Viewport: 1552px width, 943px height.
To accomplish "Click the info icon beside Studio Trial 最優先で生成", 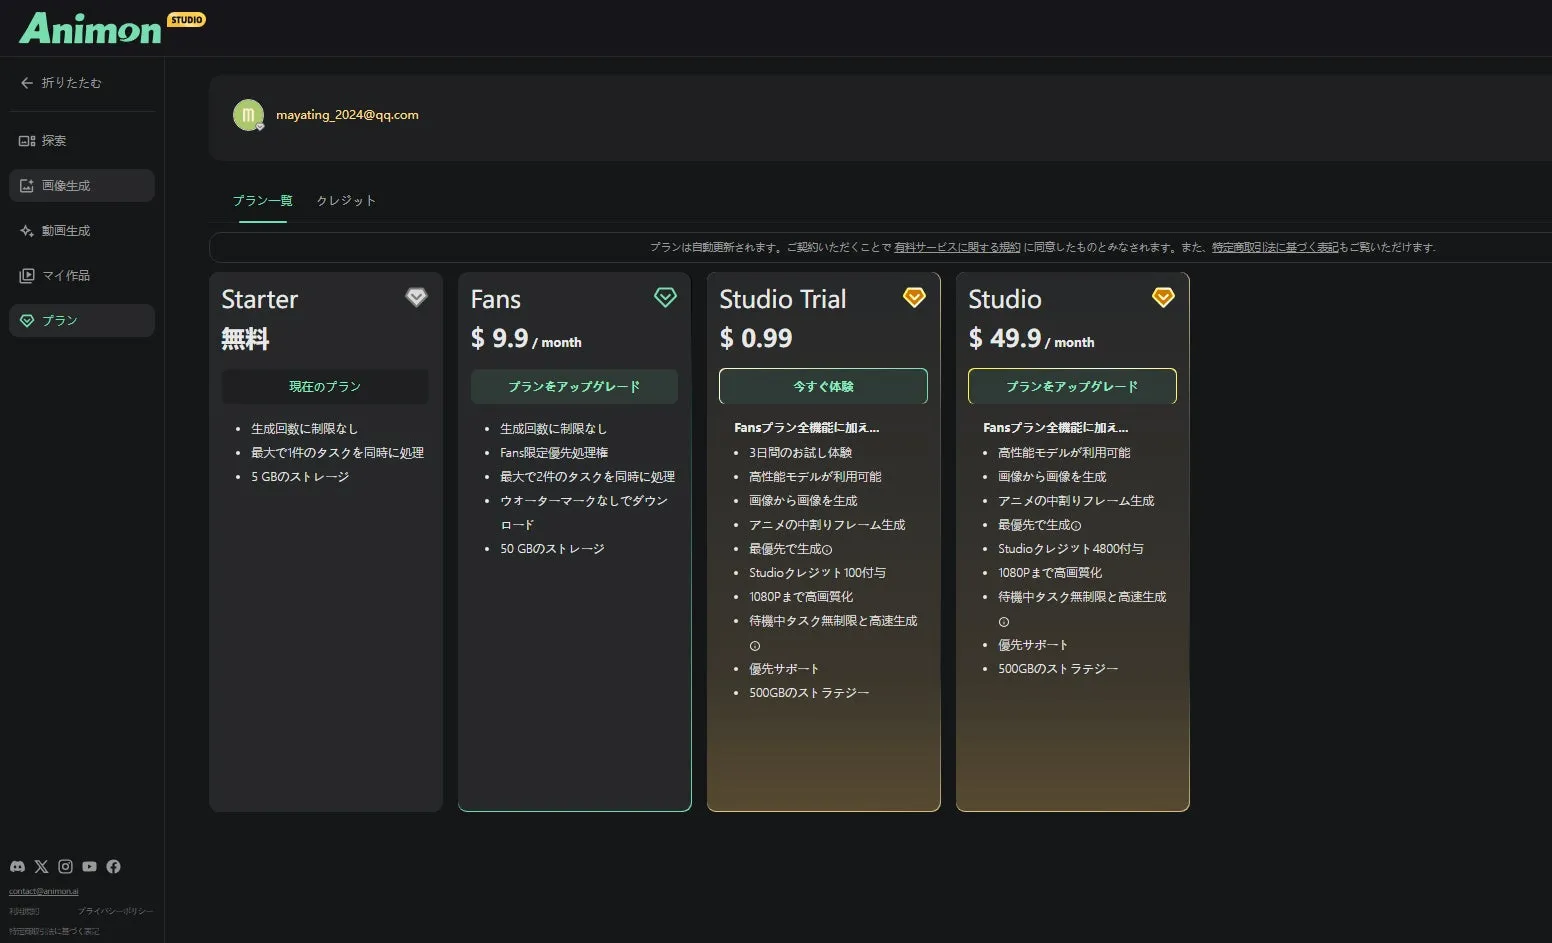I will point(827,550).
